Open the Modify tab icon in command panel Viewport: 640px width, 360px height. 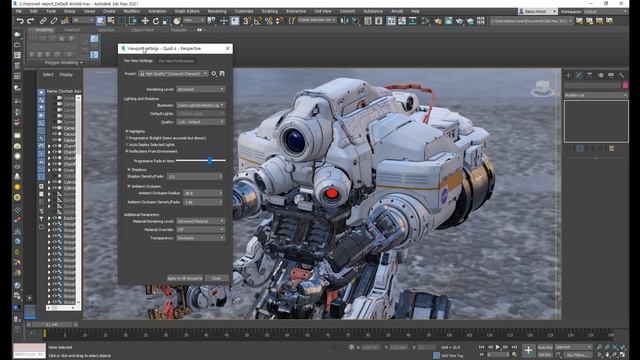[579, 75]
